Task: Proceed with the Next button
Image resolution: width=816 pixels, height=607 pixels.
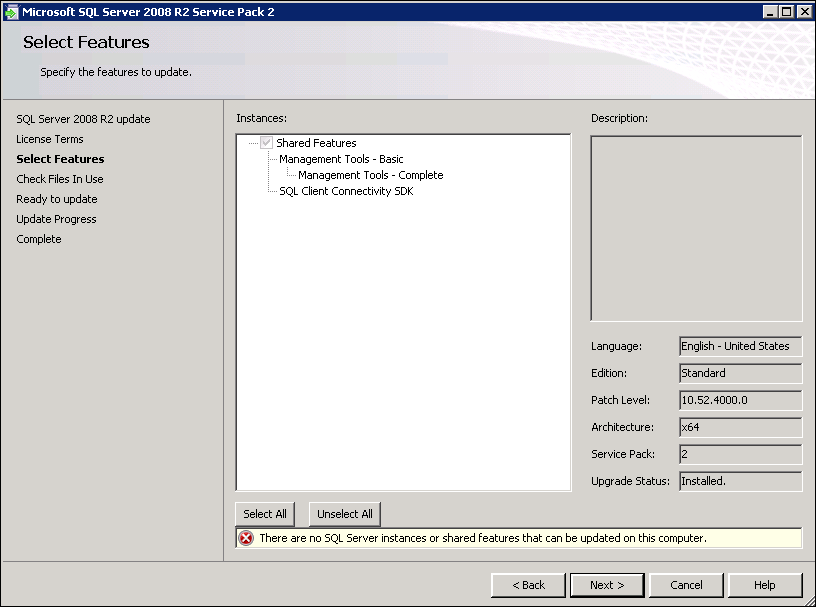Action: click(607, 585)
